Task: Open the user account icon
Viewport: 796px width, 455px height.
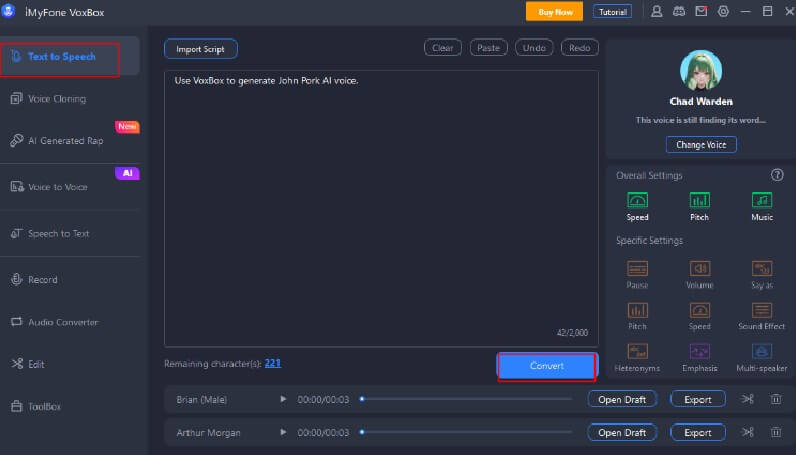Action: tap(656, 11)
